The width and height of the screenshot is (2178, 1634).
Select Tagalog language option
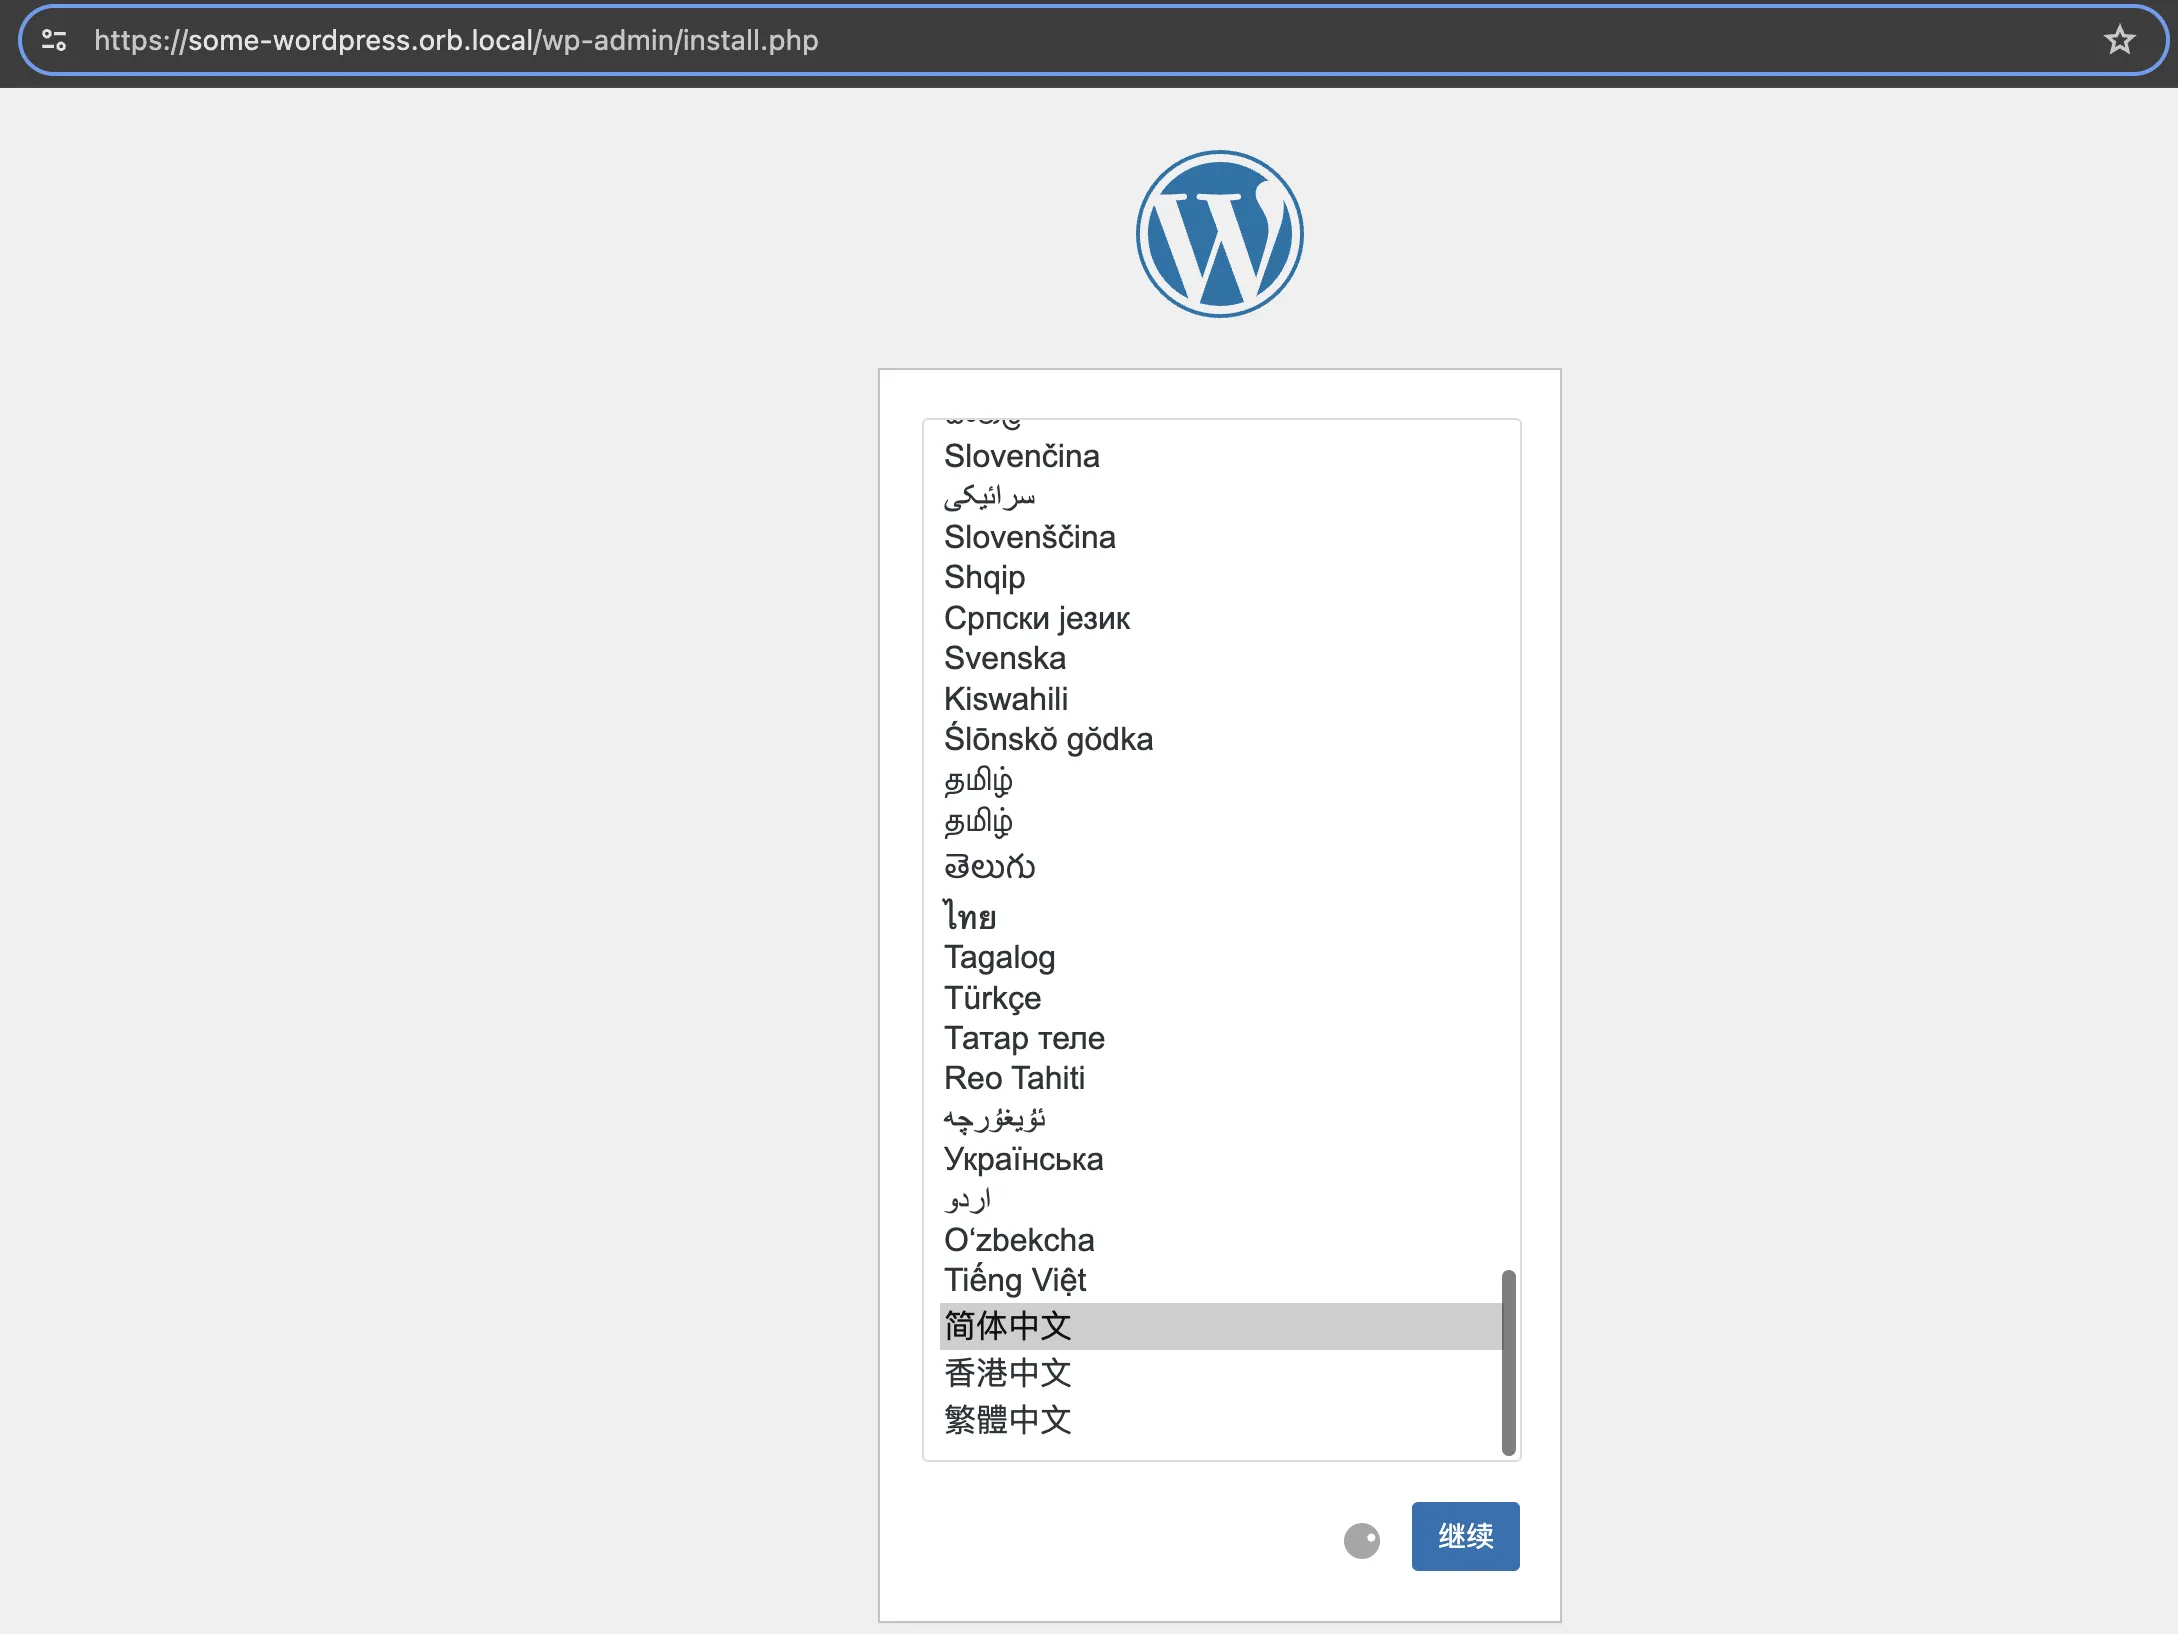coord(1221,957)
